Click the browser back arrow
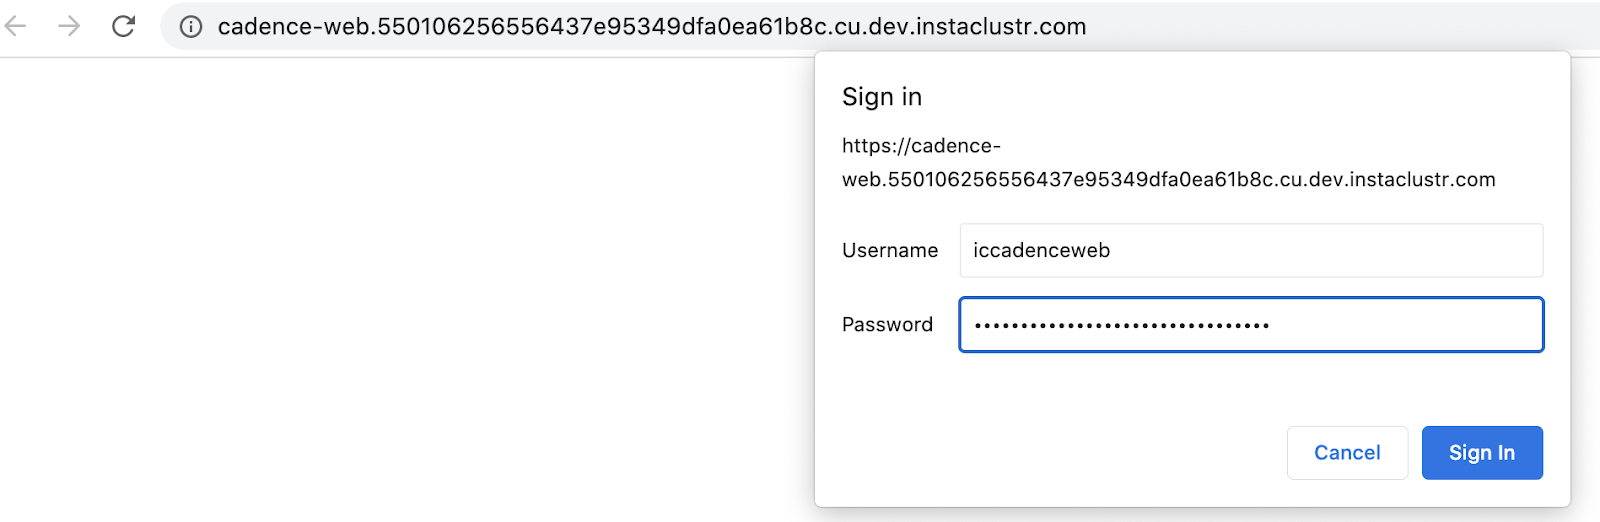 tap(16, 26)
